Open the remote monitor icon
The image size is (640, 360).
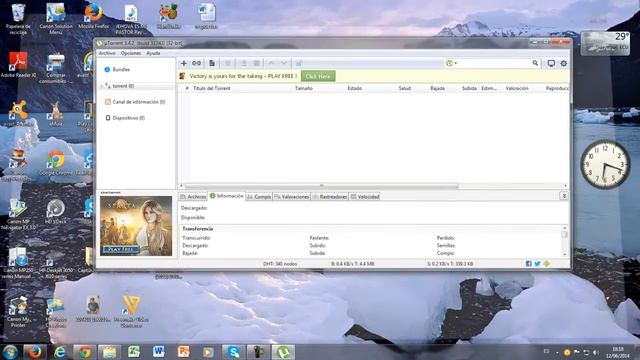point(551,63)
